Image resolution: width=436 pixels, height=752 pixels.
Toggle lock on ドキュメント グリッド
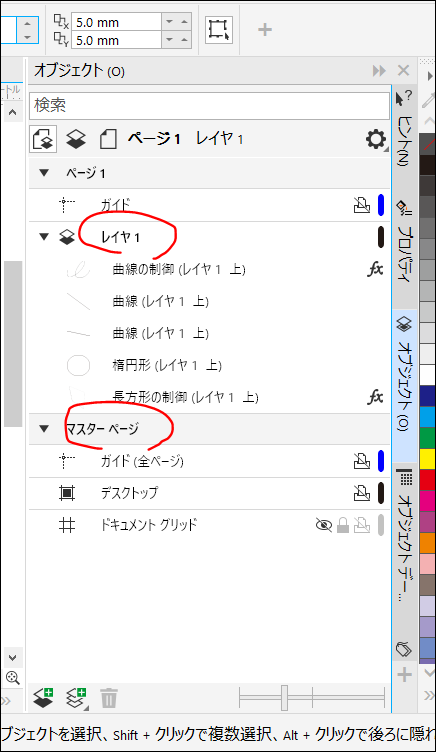click(342, 525)
